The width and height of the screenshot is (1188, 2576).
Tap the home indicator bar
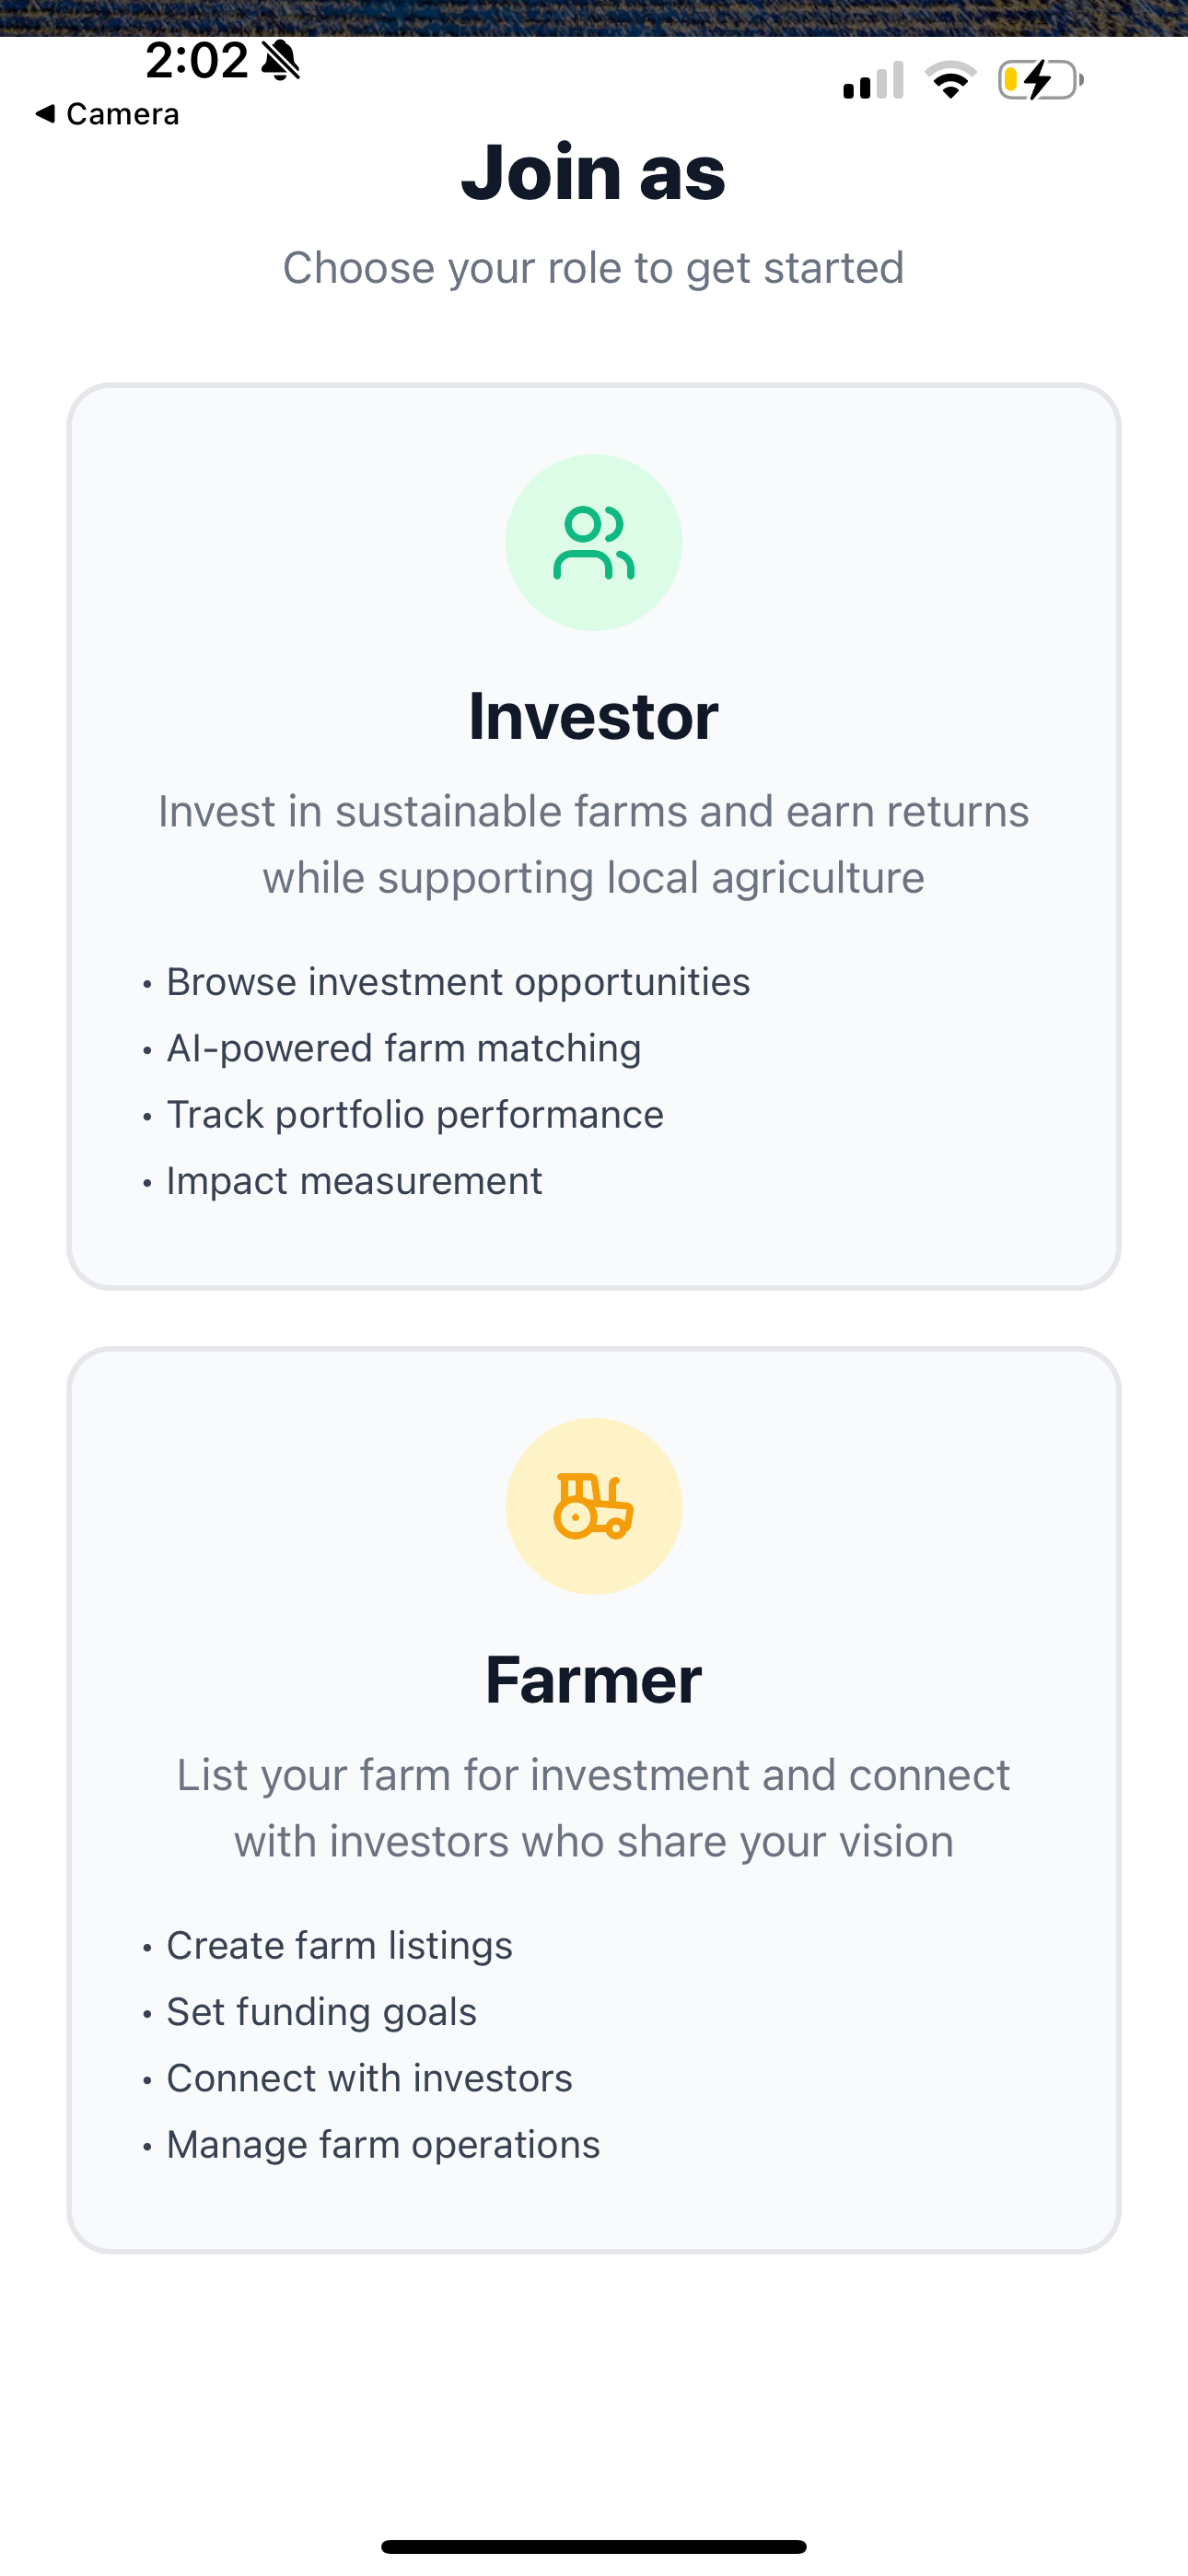[594, 2547]
